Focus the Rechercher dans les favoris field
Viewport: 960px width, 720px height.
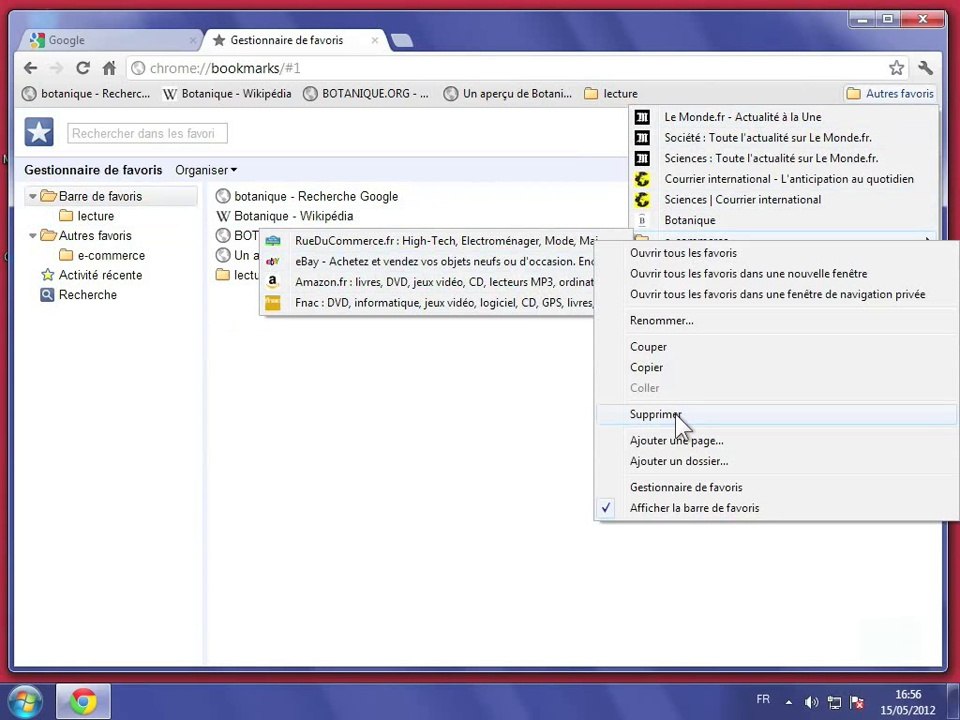(x=147, y=133)
